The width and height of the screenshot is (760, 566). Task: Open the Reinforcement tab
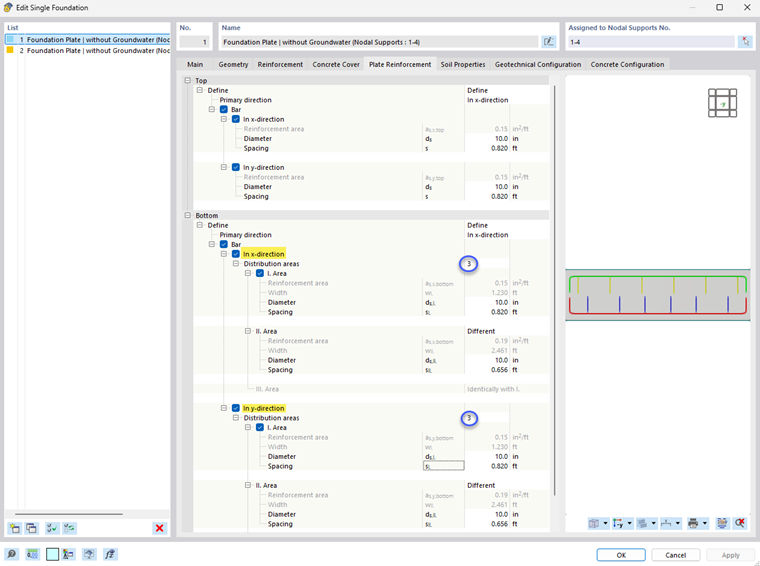coord(280,64)
